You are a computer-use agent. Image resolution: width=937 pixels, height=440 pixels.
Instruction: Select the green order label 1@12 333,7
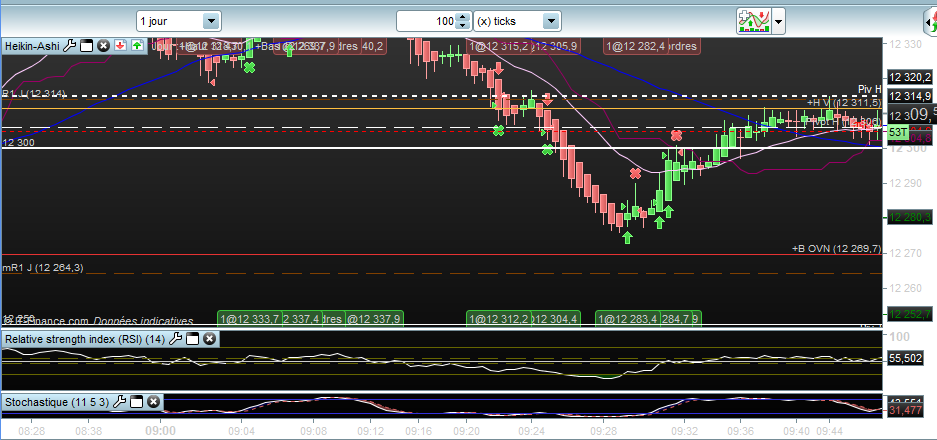click(x=249, y=319)
